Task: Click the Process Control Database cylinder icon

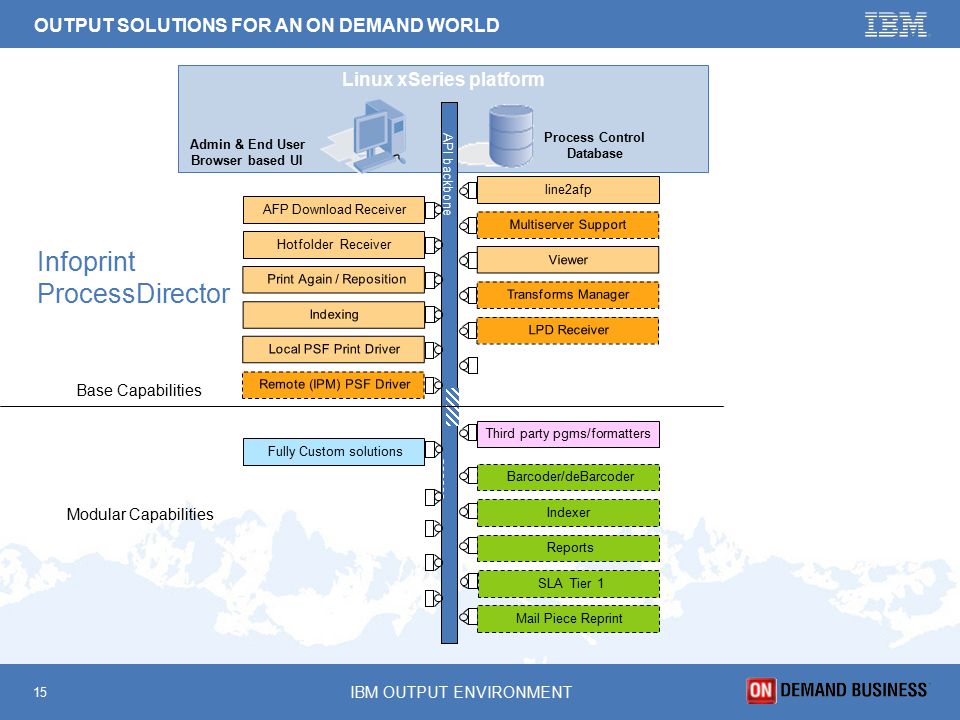Action: pos(511,136)
